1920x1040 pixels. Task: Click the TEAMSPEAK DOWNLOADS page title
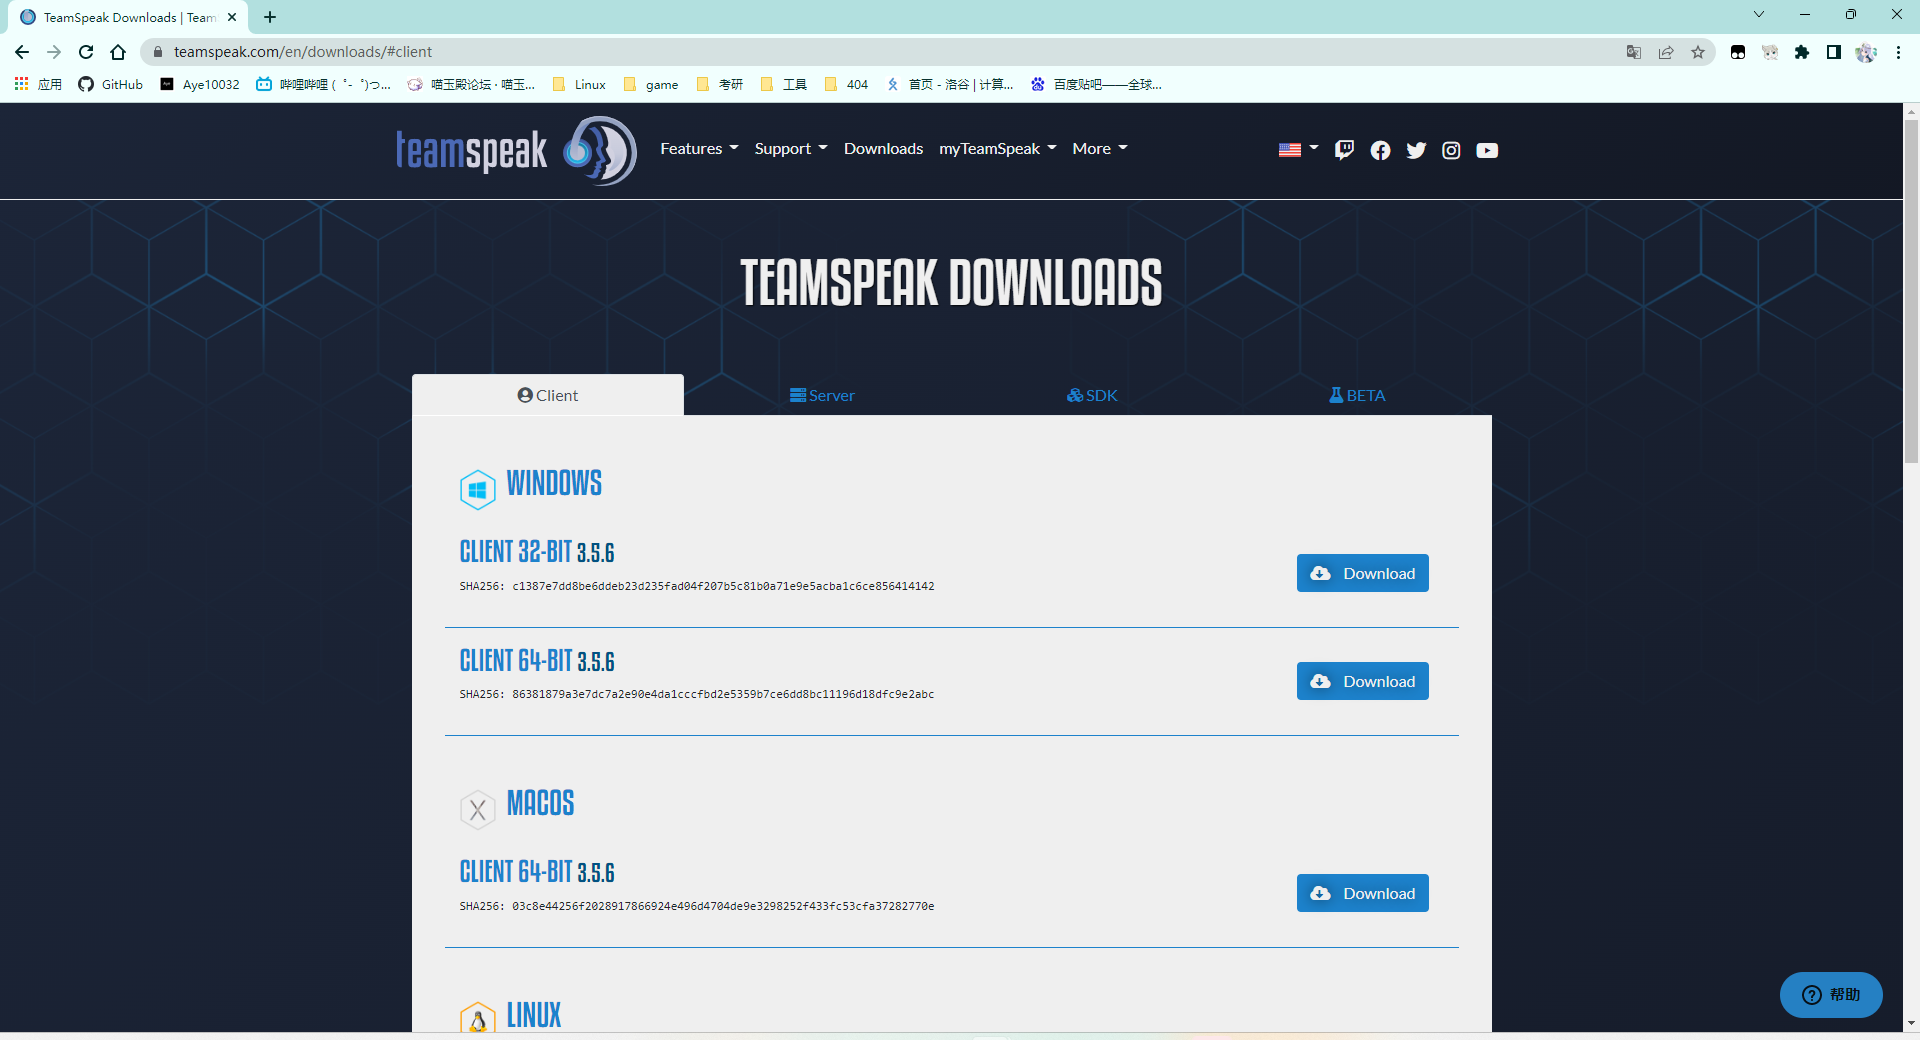point(951,282)
